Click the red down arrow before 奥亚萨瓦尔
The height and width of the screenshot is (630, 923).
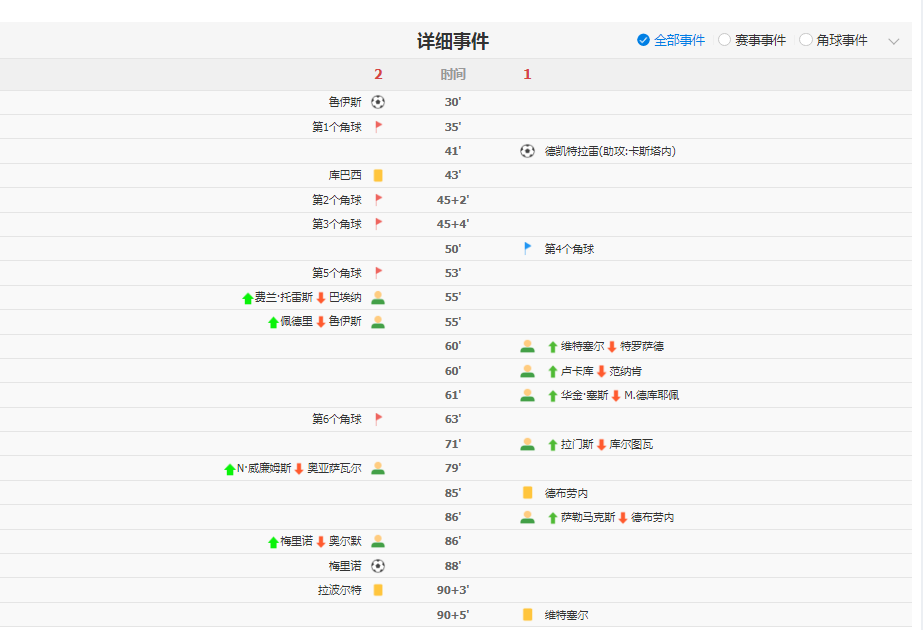pos(299,469)
